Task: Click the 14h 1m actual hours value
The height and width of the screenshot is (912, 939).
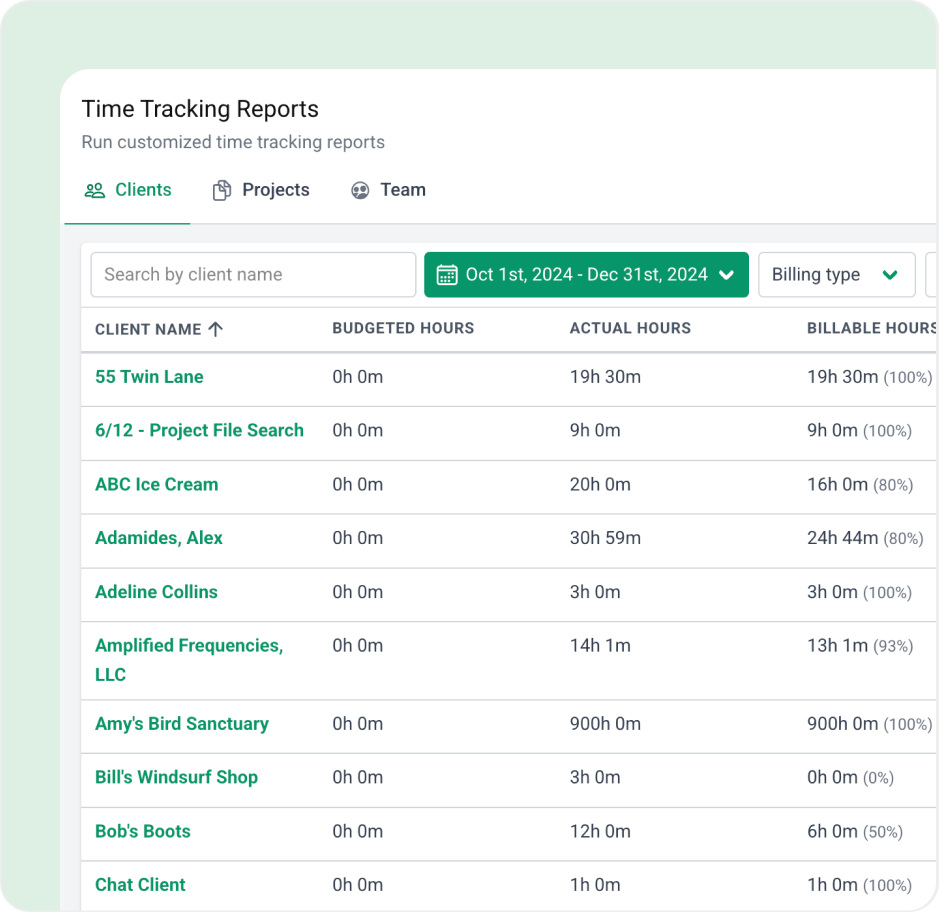Action: (600, 646)
